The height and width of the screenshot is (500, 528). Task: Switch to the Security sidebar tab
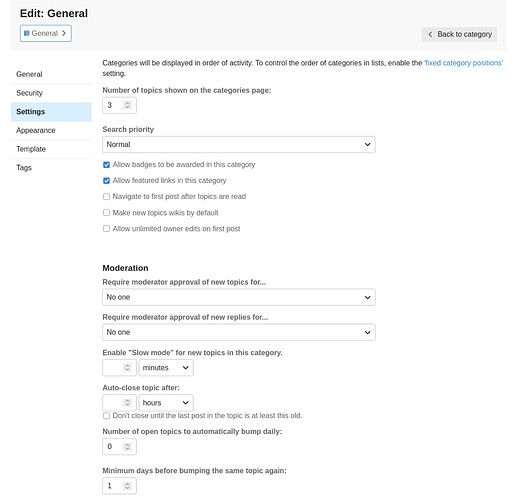click(51, 93)
